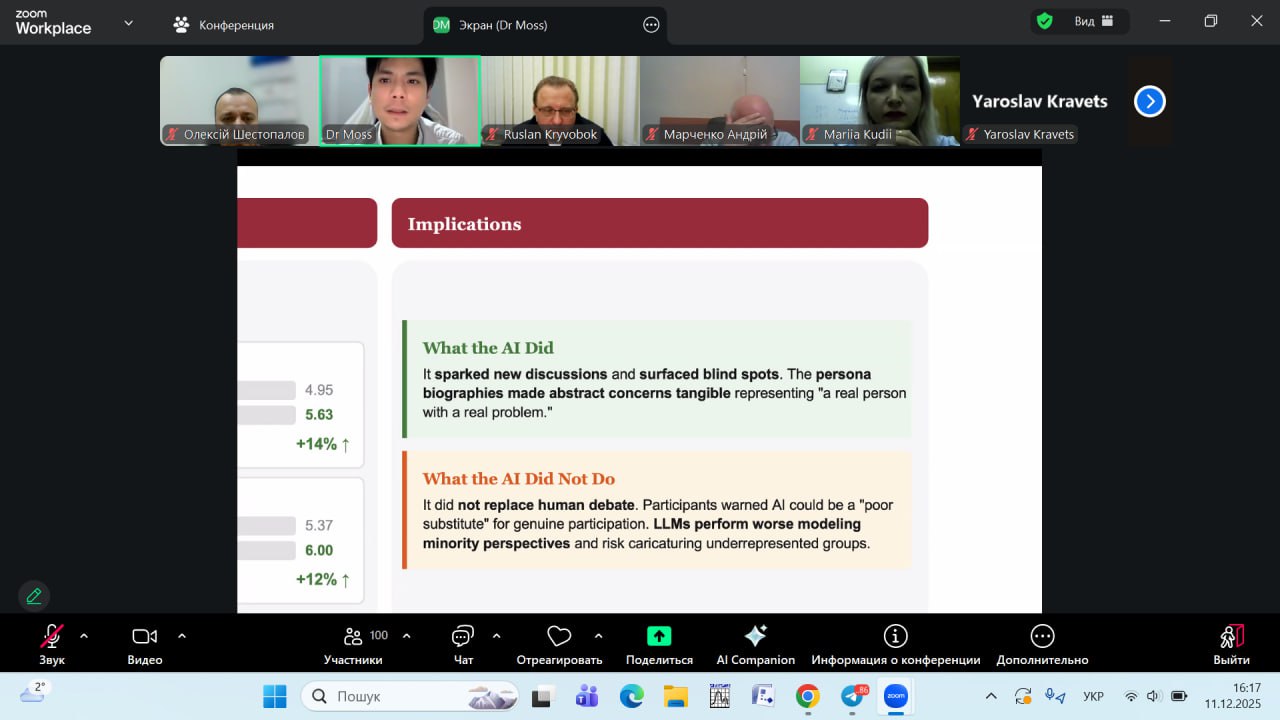This screenshot has height=720, width=1280.
Task: Open the video options arrow next to Видео
Action: click(x=182, y=636)
